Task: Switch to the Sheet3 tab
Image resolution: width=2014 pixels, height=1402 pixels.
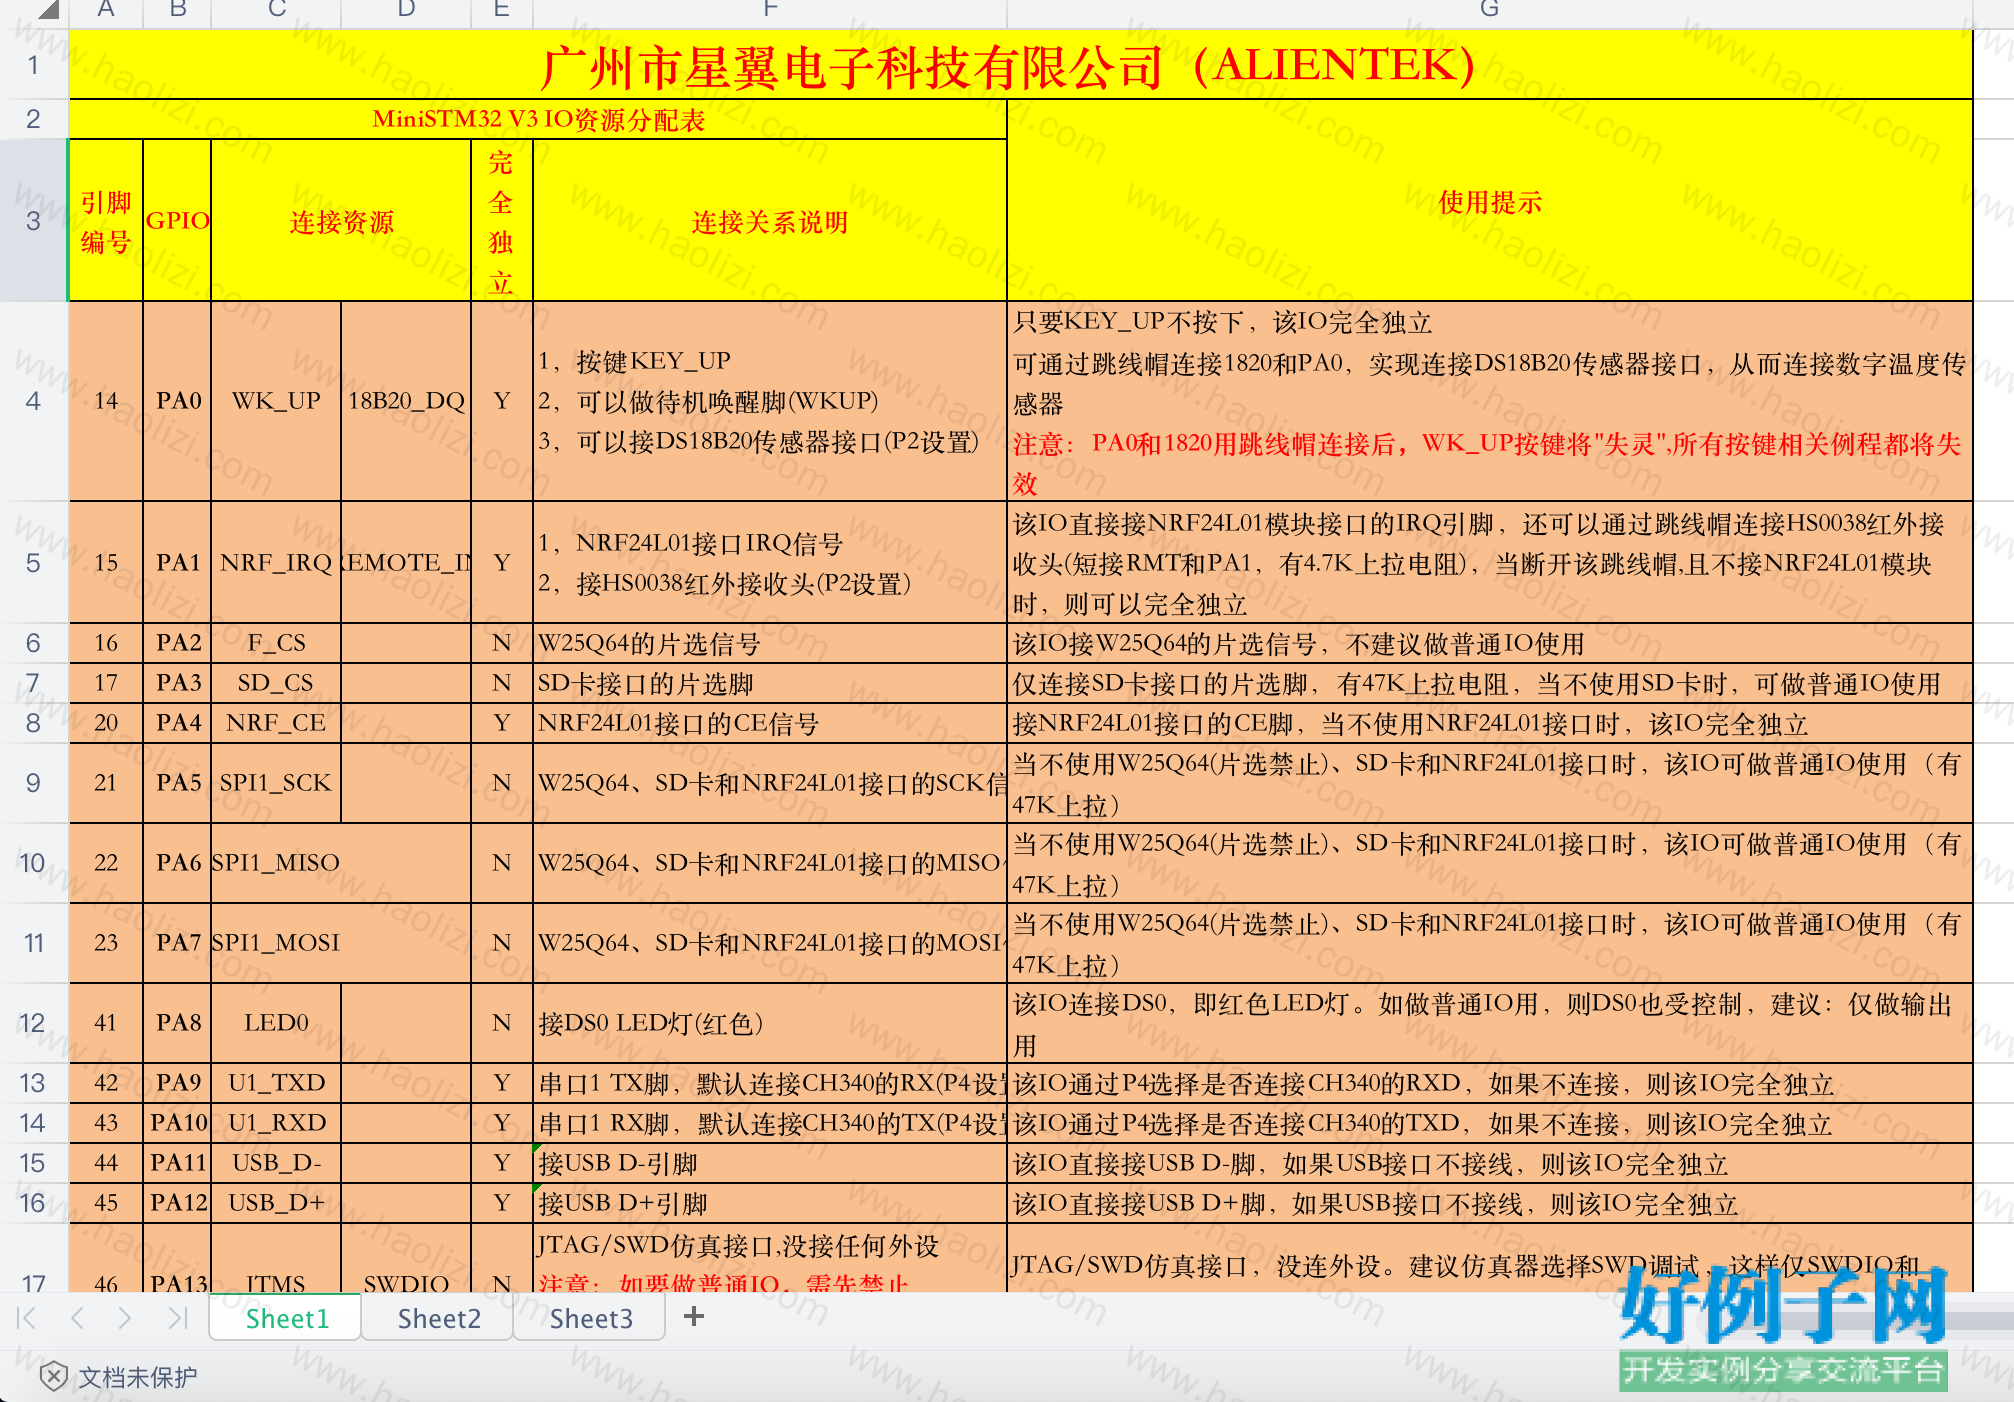Action: 591,1318
